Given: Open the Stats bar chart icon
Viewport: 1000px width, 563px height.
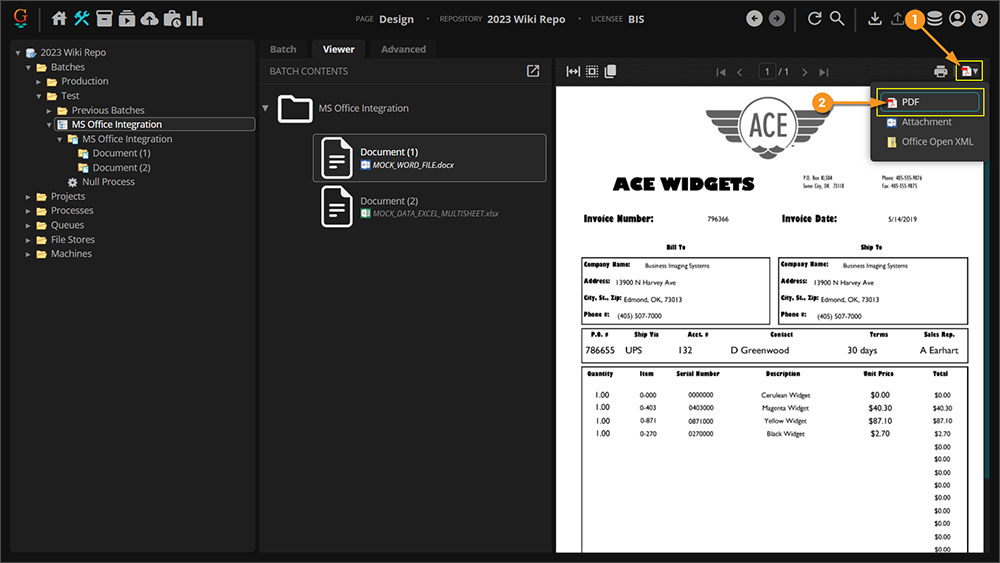Looking at the screenshot, I should pos(194,18).
